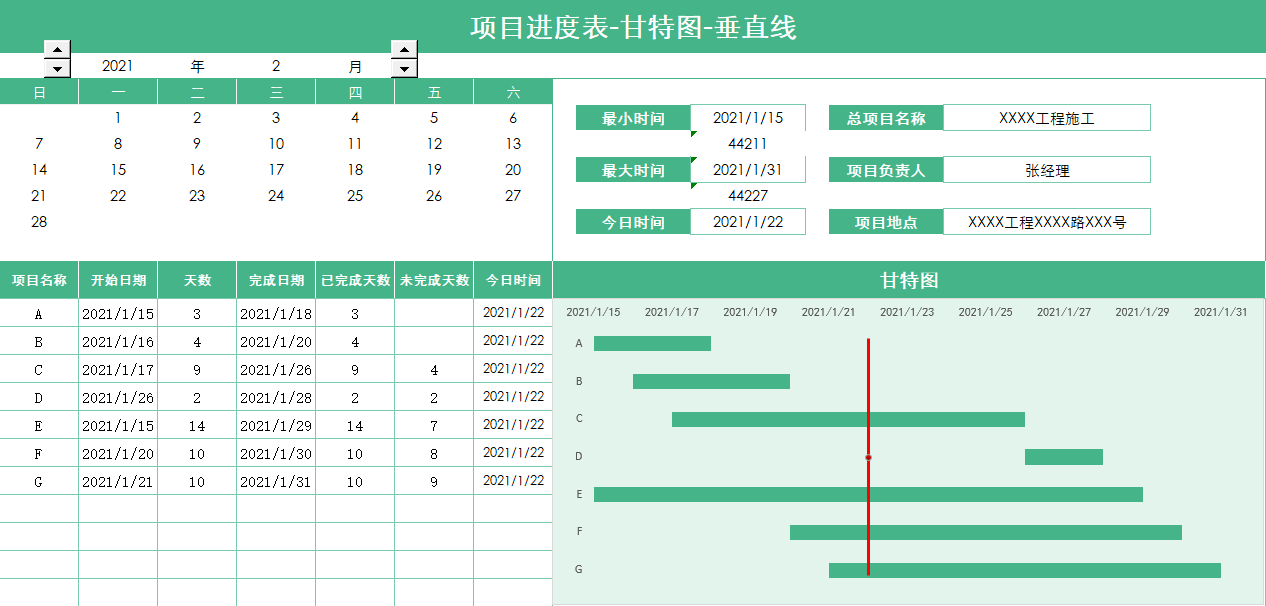Select the 今日时间 value 2021/1/22 in info panel

click(748, 222)
